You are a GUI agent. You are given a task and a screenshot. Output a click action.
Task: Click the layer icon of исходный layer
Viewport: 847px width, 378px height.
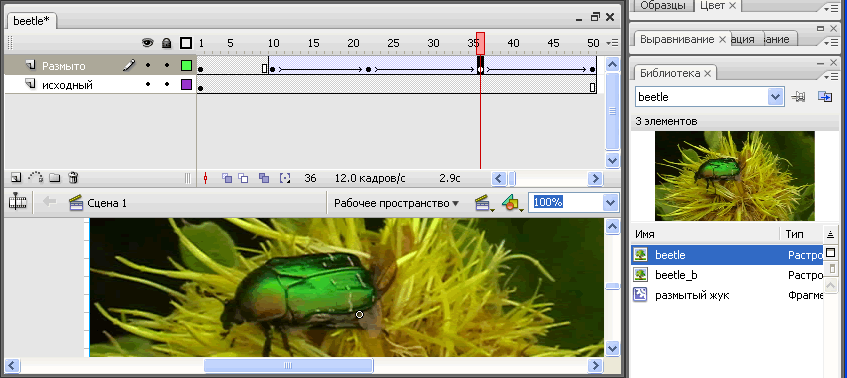tap(31, 84)
